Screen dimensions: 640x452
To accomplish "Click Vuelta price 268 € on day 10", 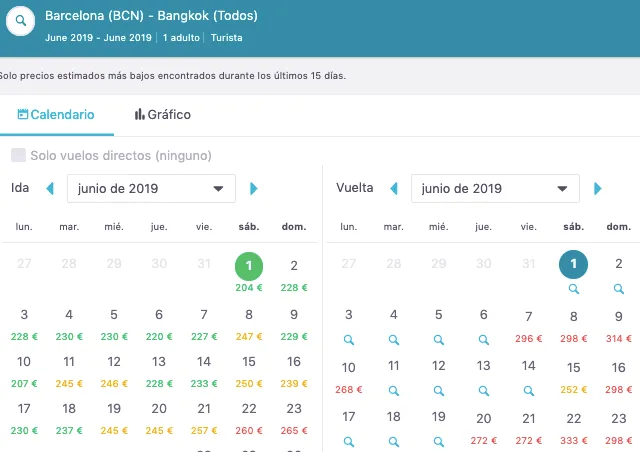I will coord(349,390).
